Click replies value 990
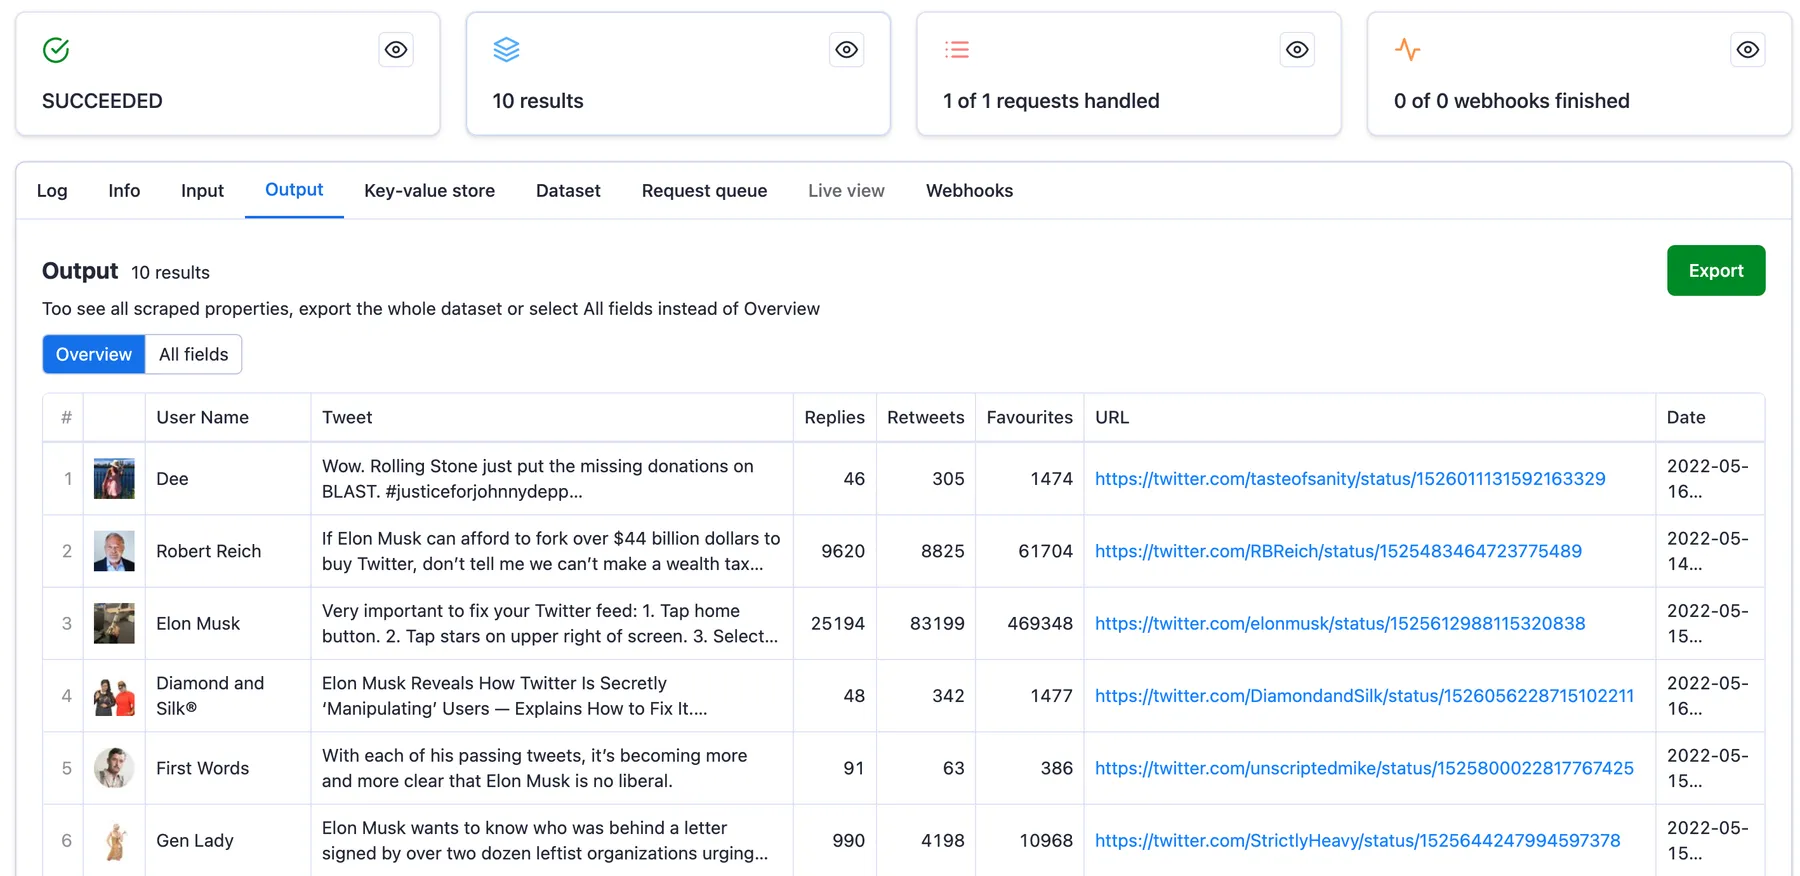The width and height of the screenshot is (1800, 876). coord(849,841)
